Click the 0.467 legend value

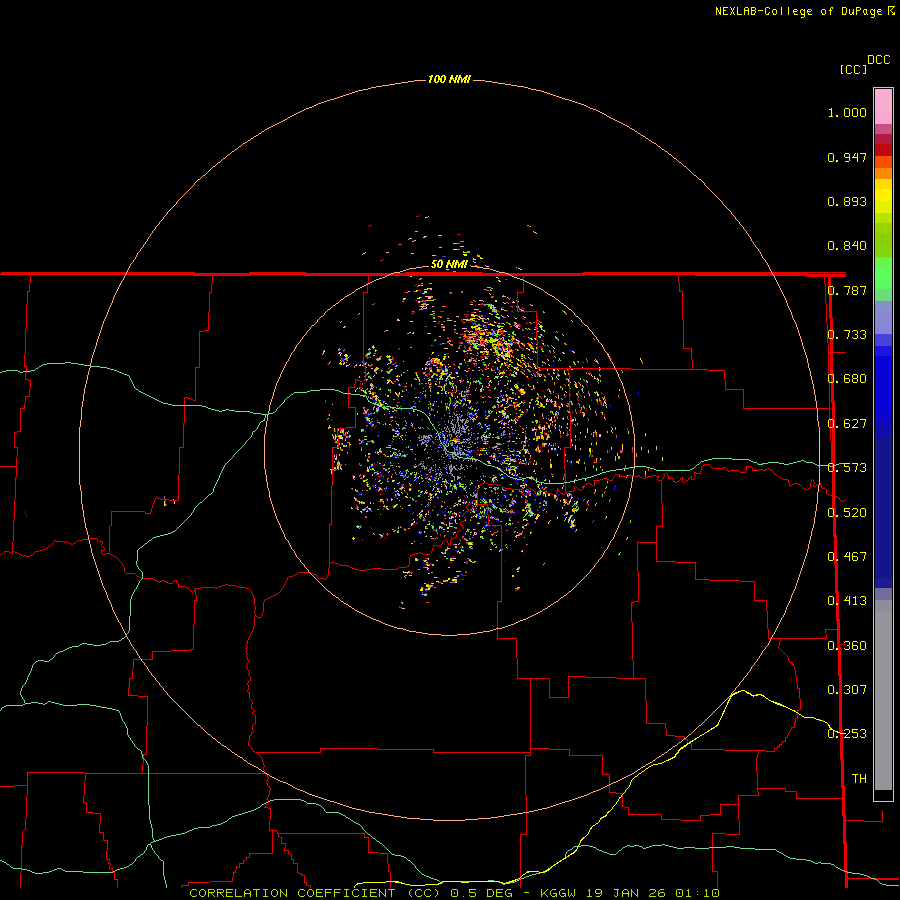847,557
